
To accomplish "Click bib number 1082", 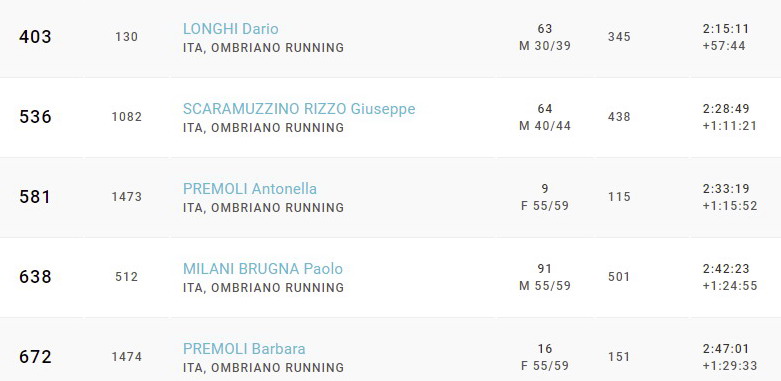I will [x=127, y=117].
